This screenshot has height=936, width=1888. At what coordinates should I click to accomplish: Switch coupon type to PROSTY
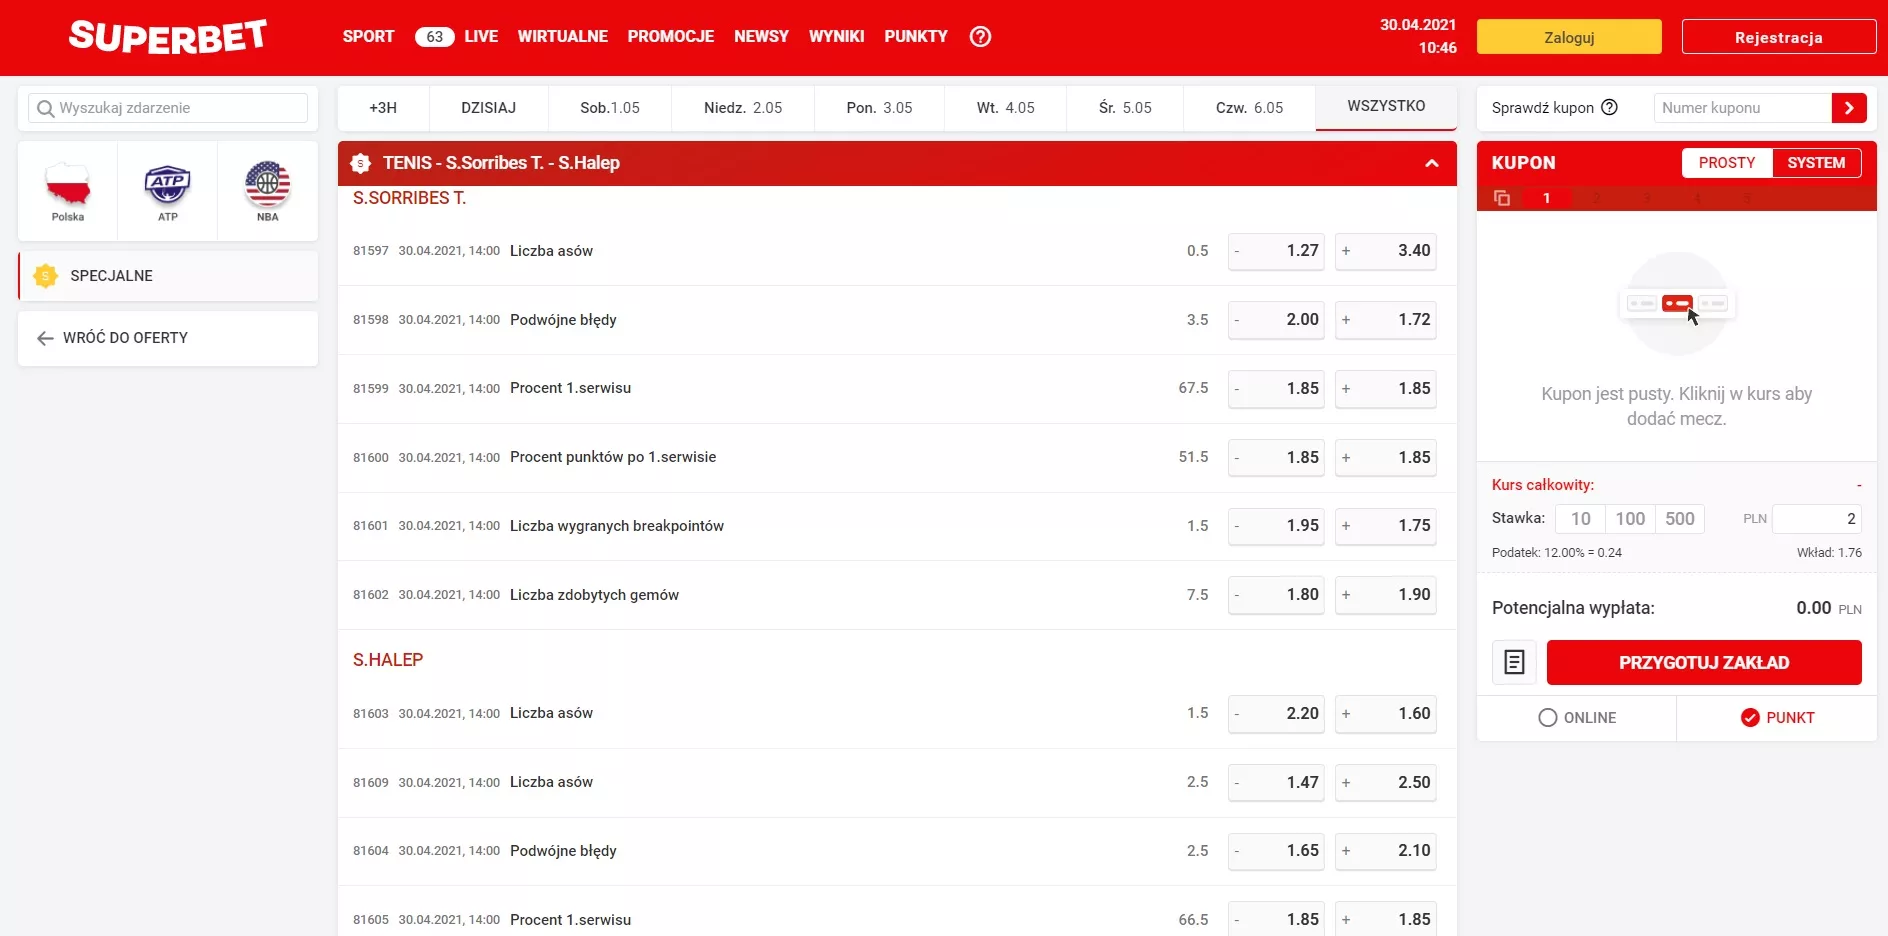coord(1727,163)
